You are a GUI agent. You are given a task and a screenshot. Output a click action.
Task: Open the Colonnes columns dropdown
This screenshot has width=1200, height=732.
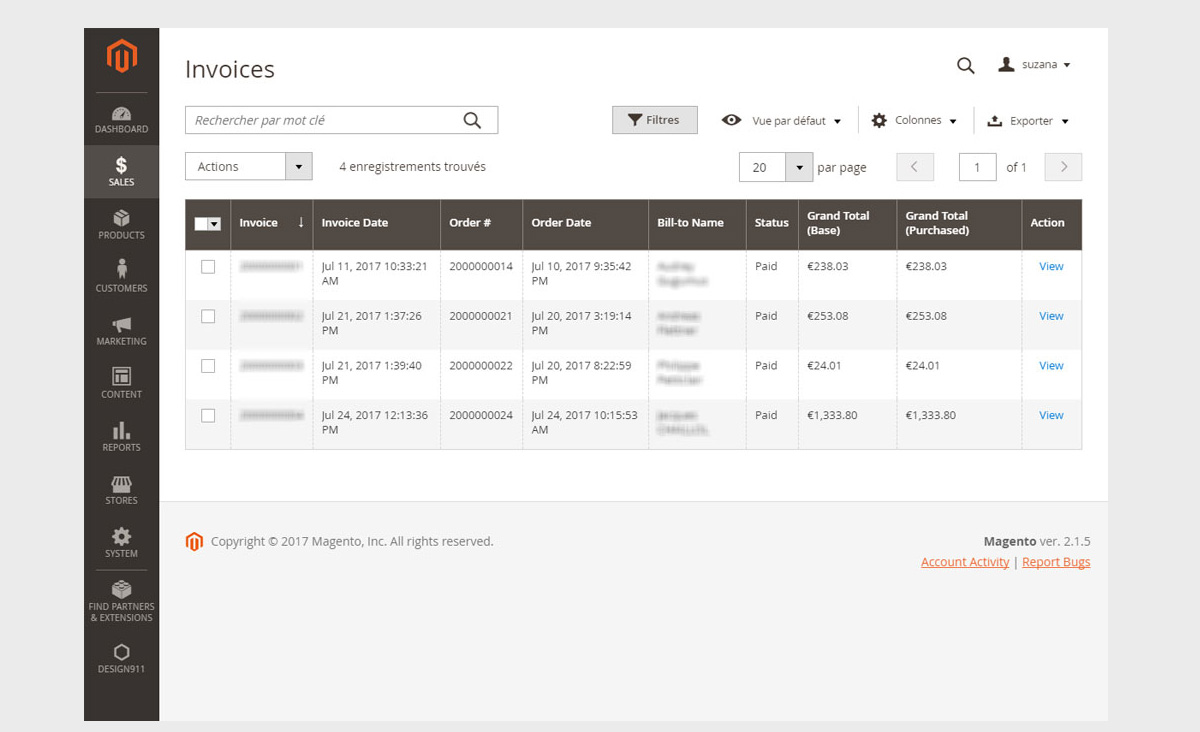(x=915, y=120)
